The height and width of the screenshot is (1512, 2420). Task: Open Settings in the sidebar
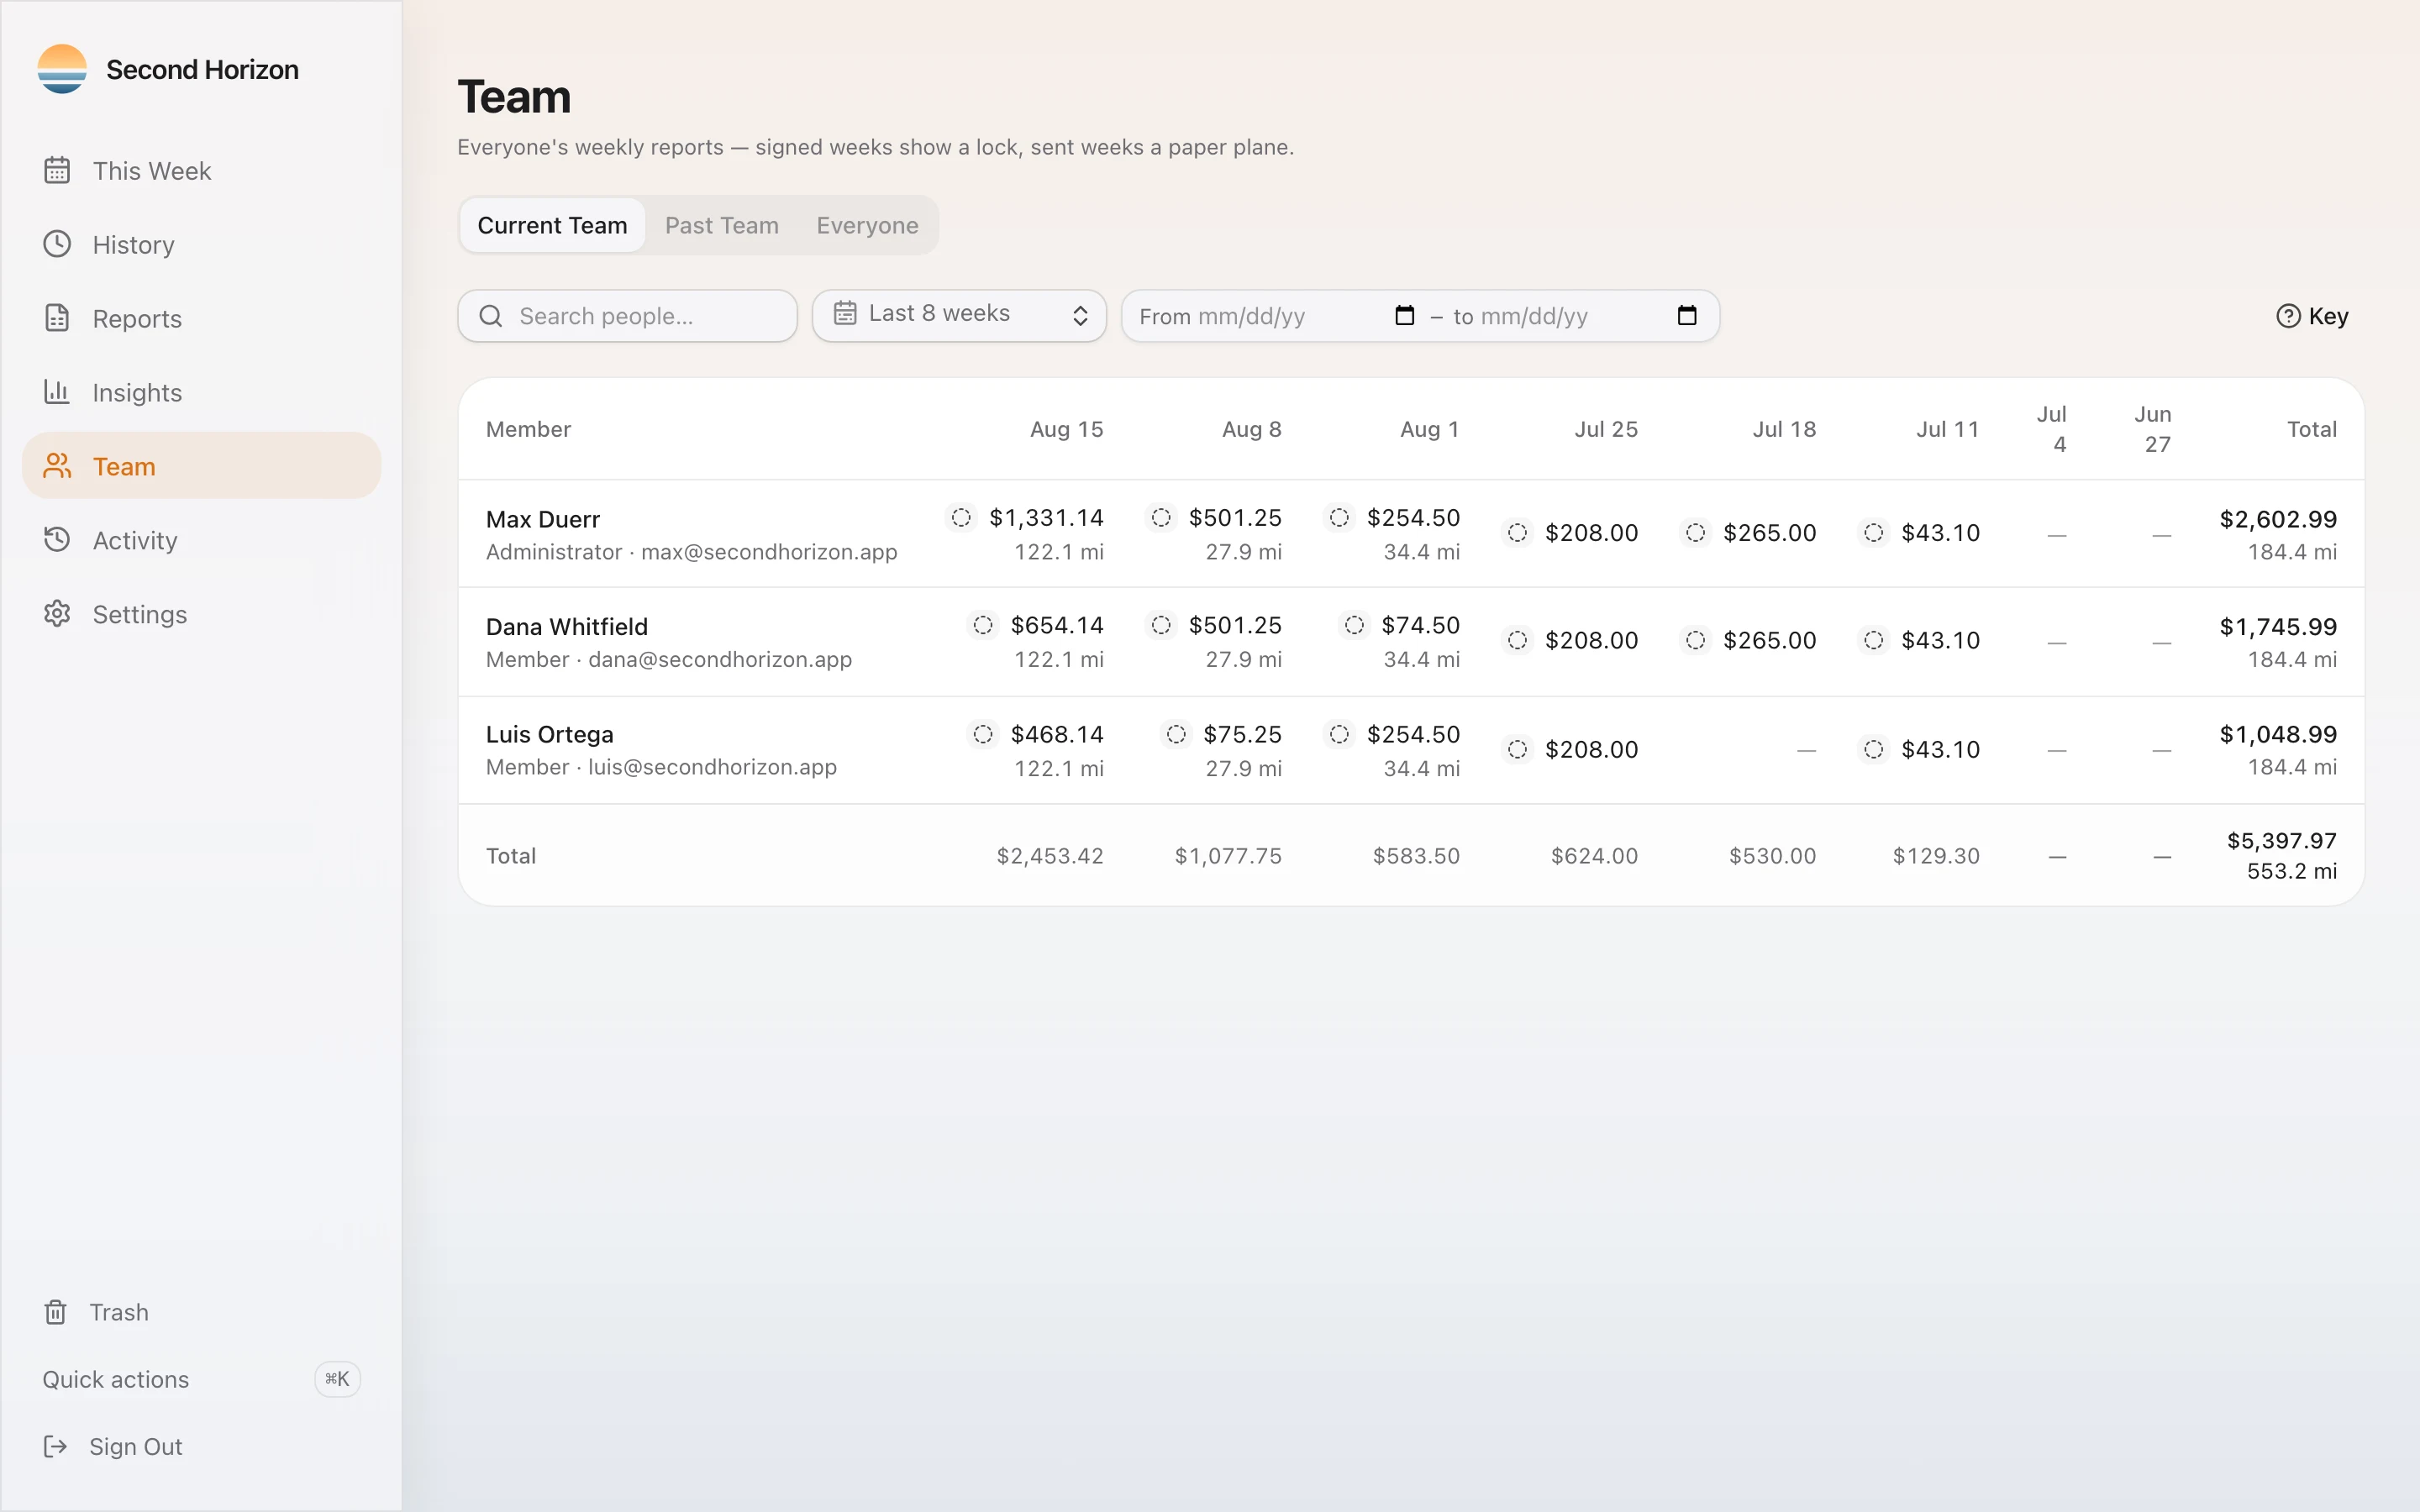201,614
